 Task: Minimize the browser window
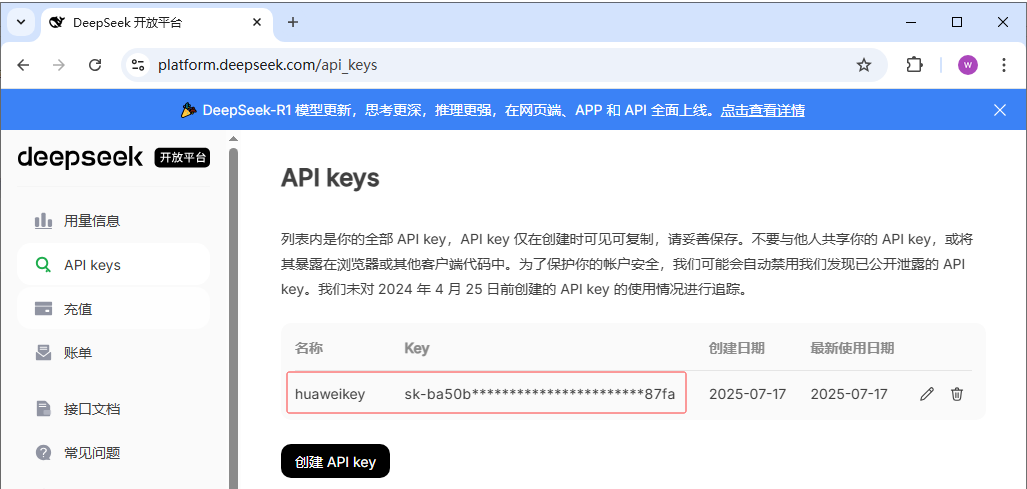pos(911,22)
